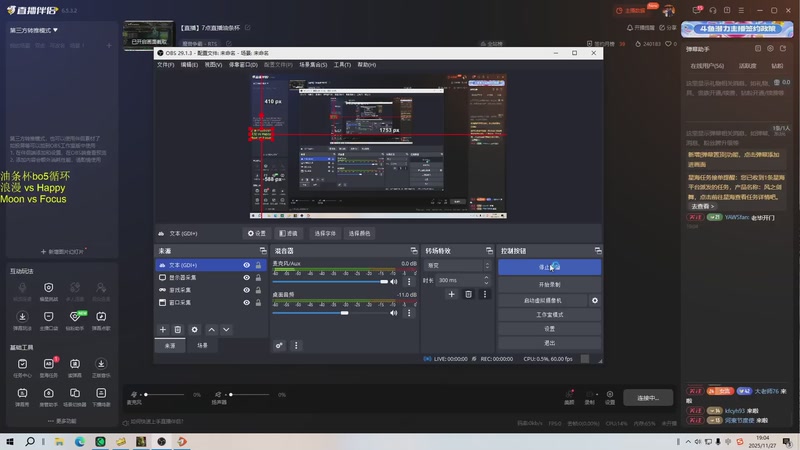
Task: Mute the 桌面音频 speaker icon
Action: point(393,313)
